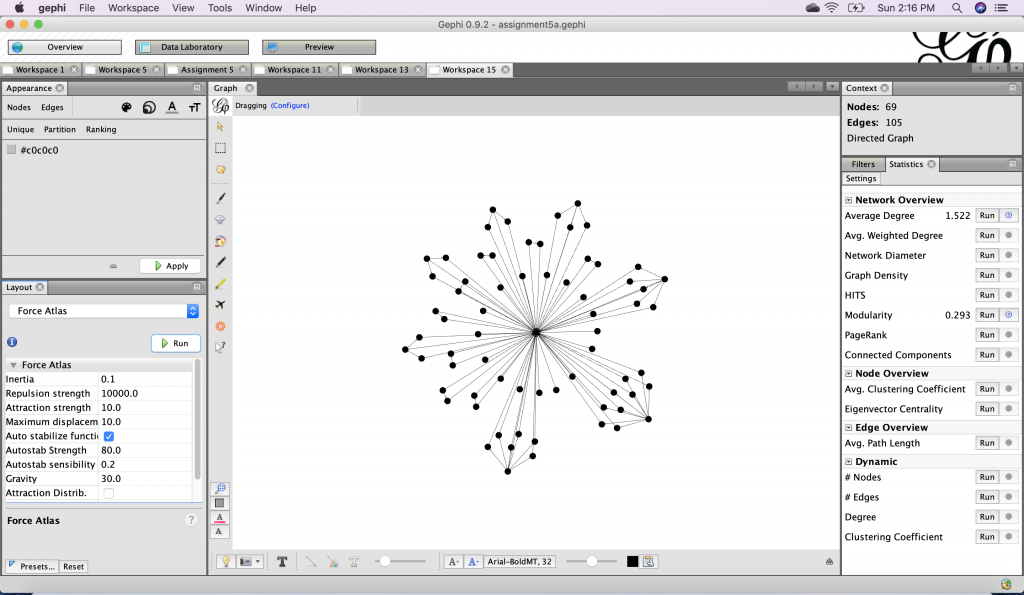The height and width of the screenshot is (595, 1024).
Task: Run the Network Diameter statistic
Action: (x=987, y=255)
